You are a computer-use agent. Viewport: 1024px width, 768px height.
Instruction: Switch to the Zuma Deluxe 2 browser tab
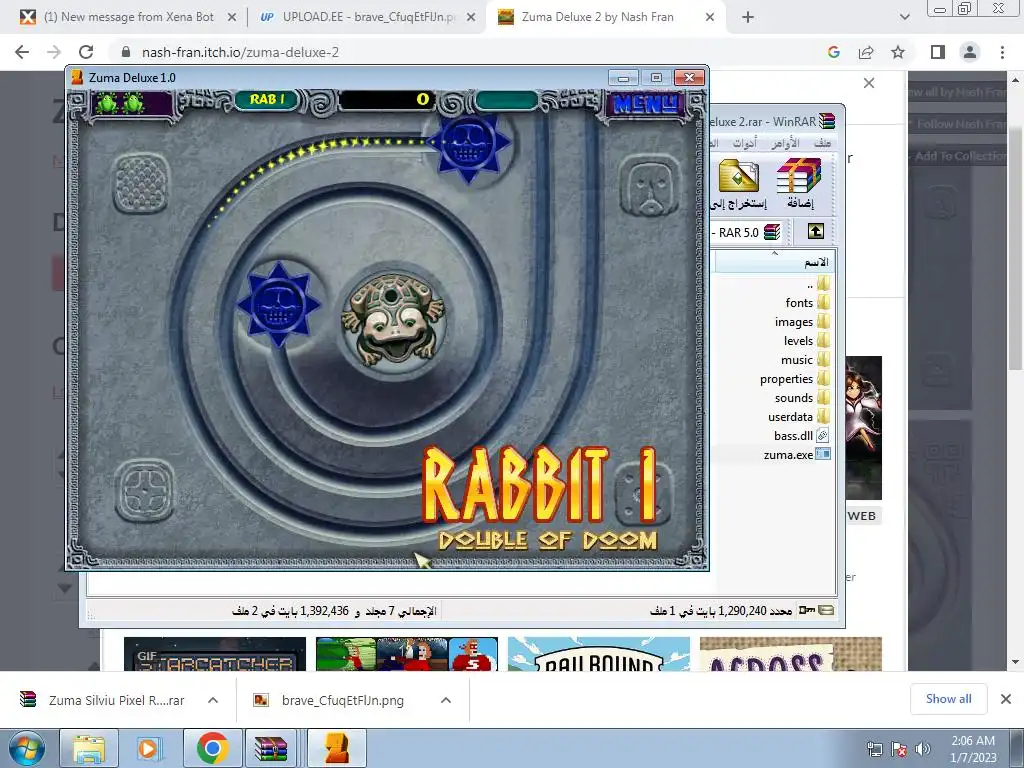(x=605, y=17)
